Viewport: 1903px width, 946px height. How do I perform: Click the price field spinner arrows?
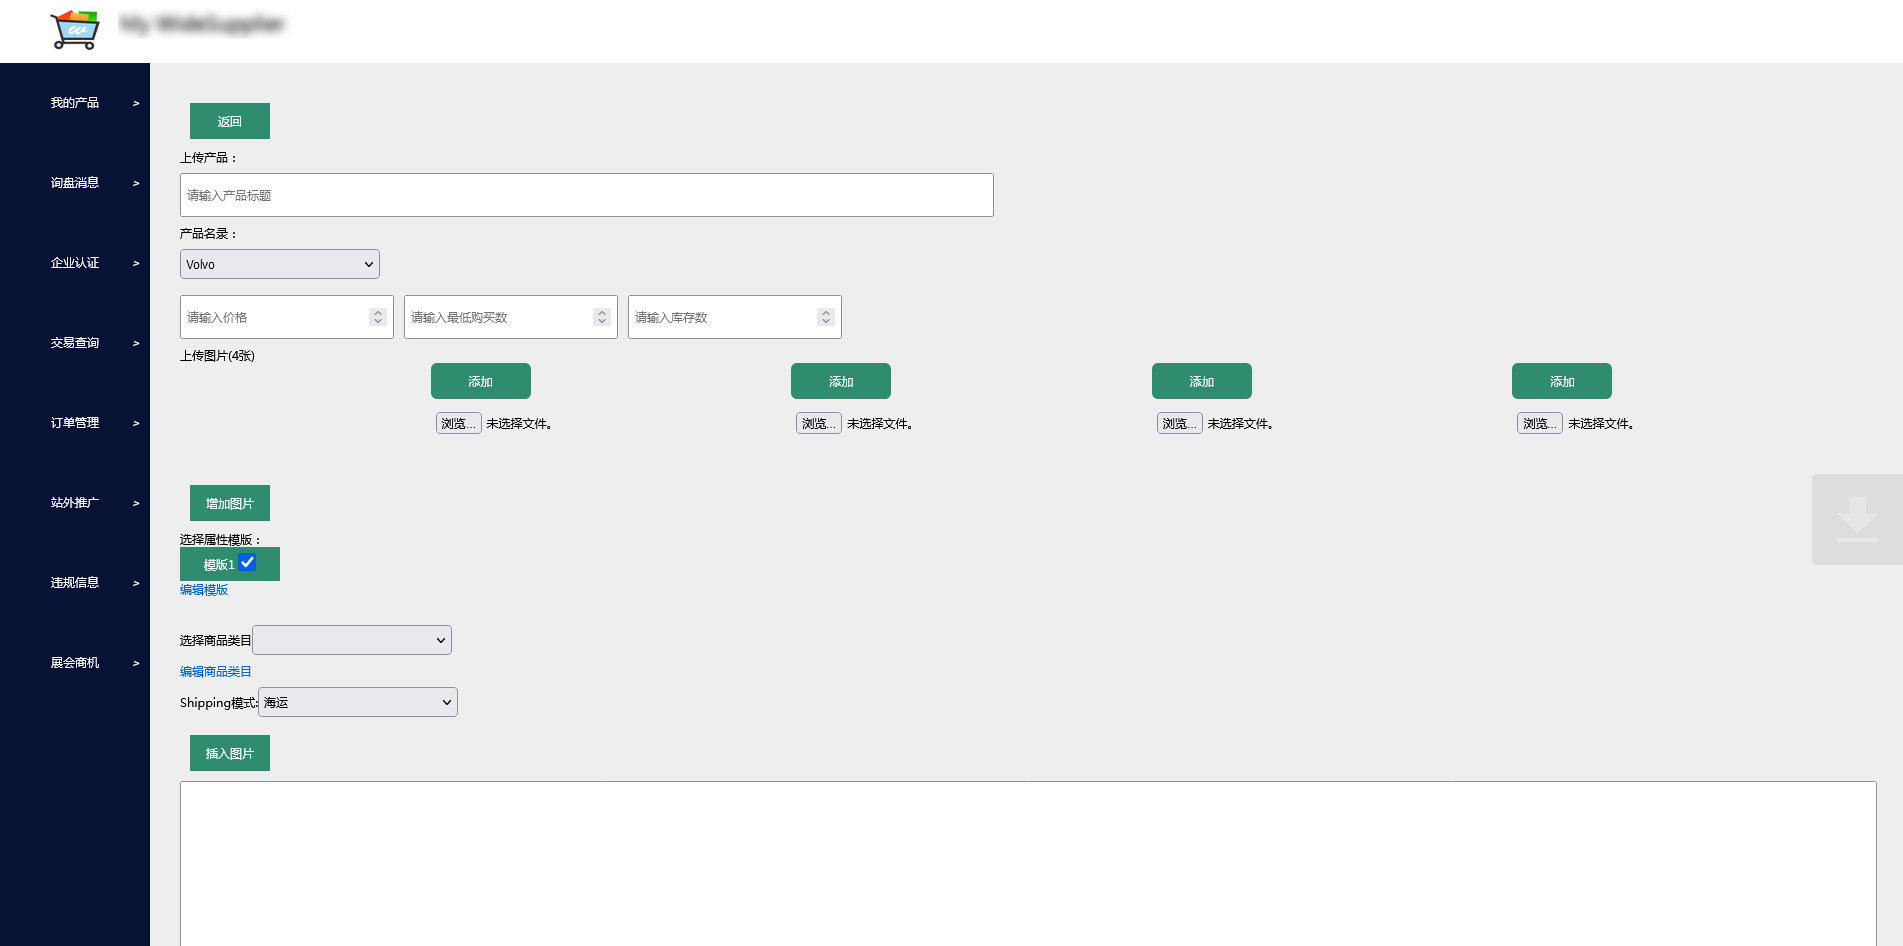(378, 317)
